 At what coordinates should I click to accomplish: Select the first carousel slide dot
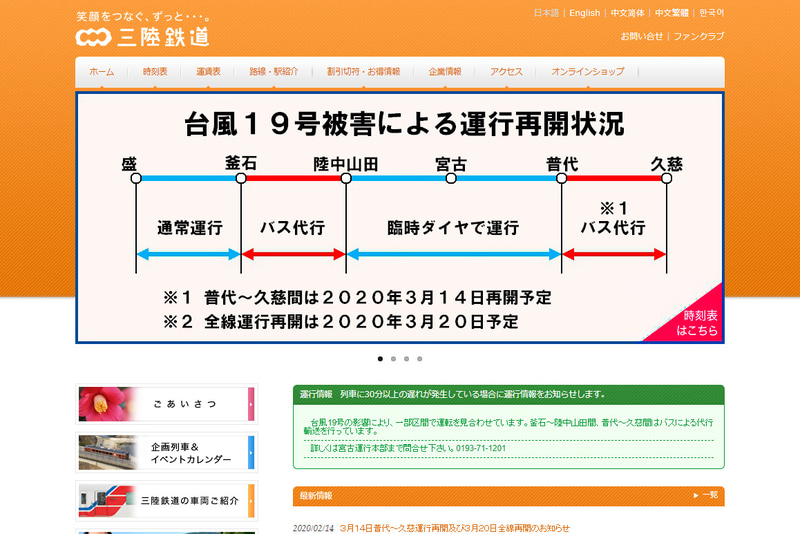click(x=380, y=359)
